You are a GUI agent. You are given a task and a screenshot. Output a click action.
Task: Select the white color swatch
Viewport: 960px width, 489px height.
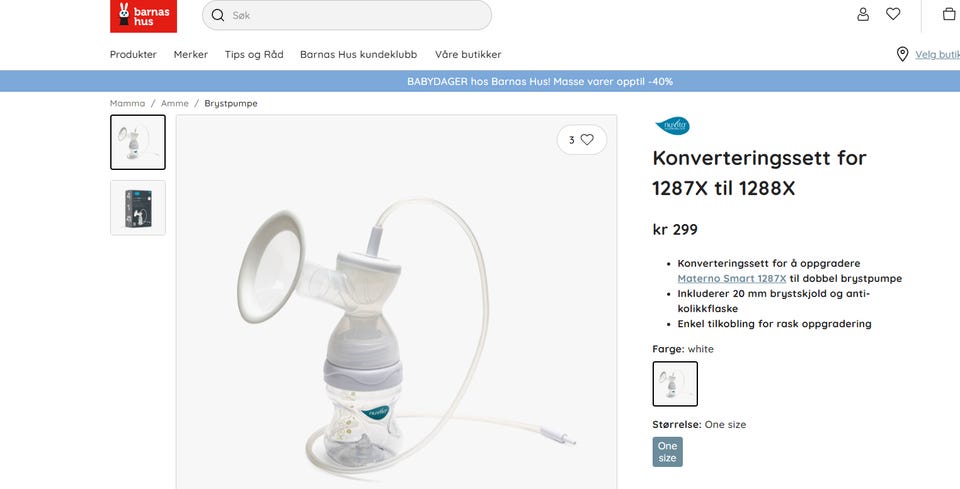[x=675, y=384]
